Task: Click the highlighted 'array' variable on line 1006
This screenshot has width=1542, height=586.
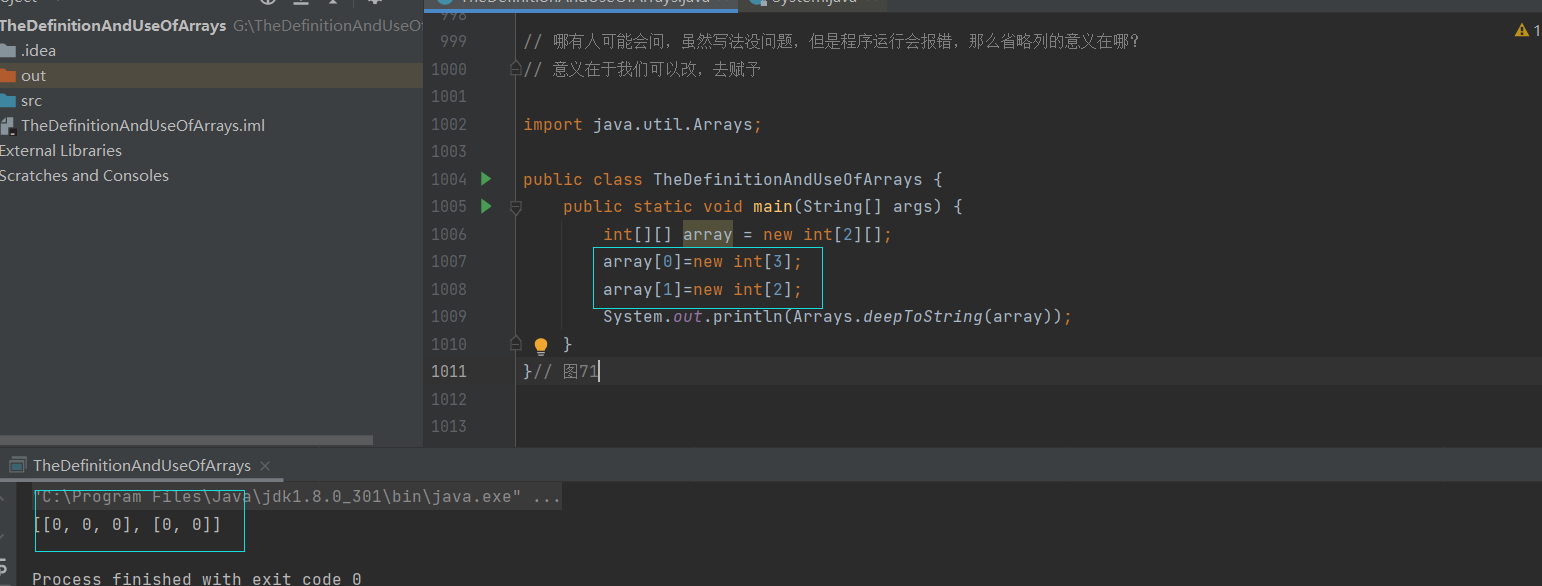Action: [708, 234]
